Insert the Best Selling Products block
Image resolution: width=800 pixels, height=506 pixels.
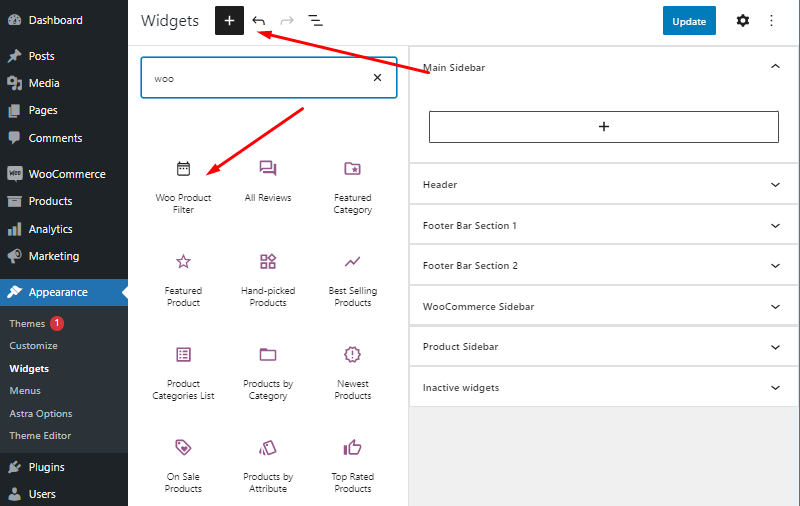(353, 281)
